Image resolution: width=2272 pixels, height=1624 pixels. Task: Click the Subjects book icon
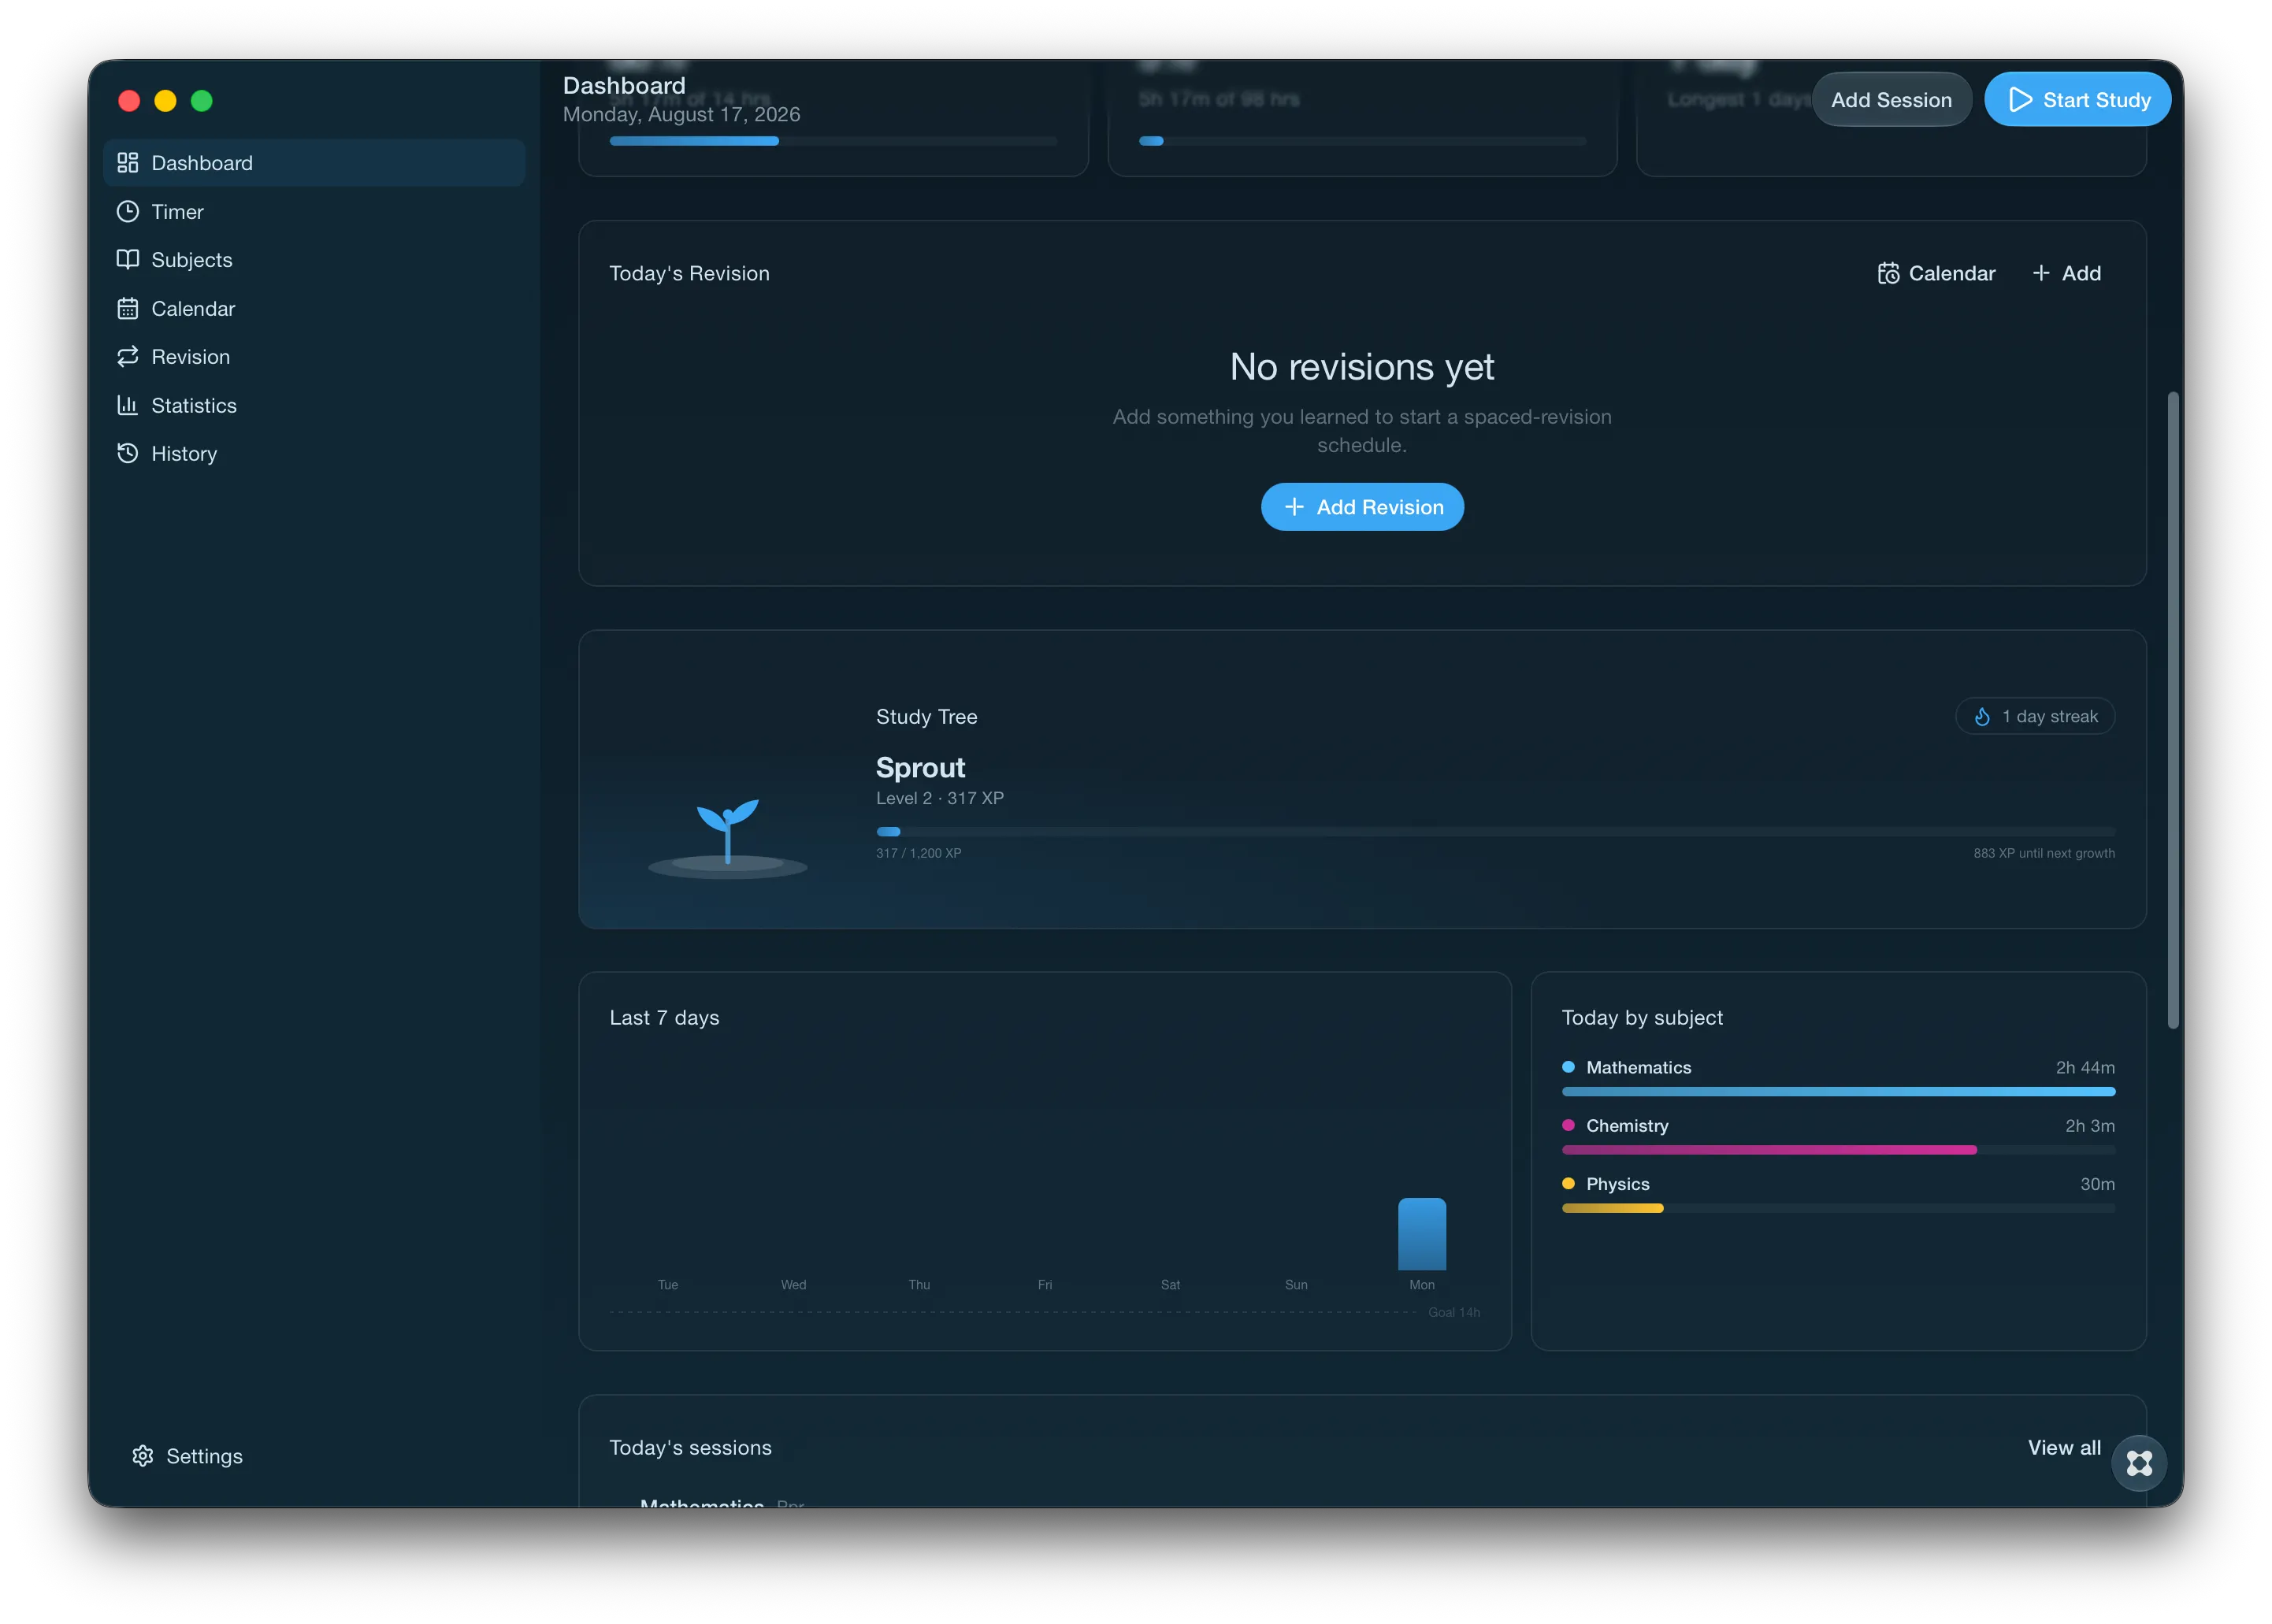click(x=127, y=259)
